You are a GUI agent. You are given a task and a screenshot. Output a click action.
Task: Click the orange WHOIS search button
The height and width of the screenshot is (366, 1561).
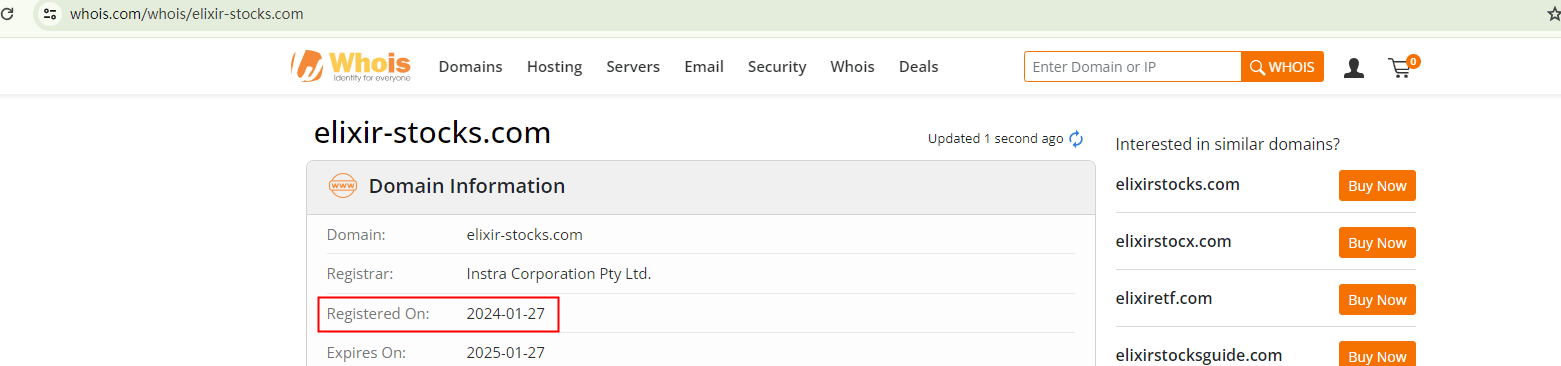pos(1282,67)
